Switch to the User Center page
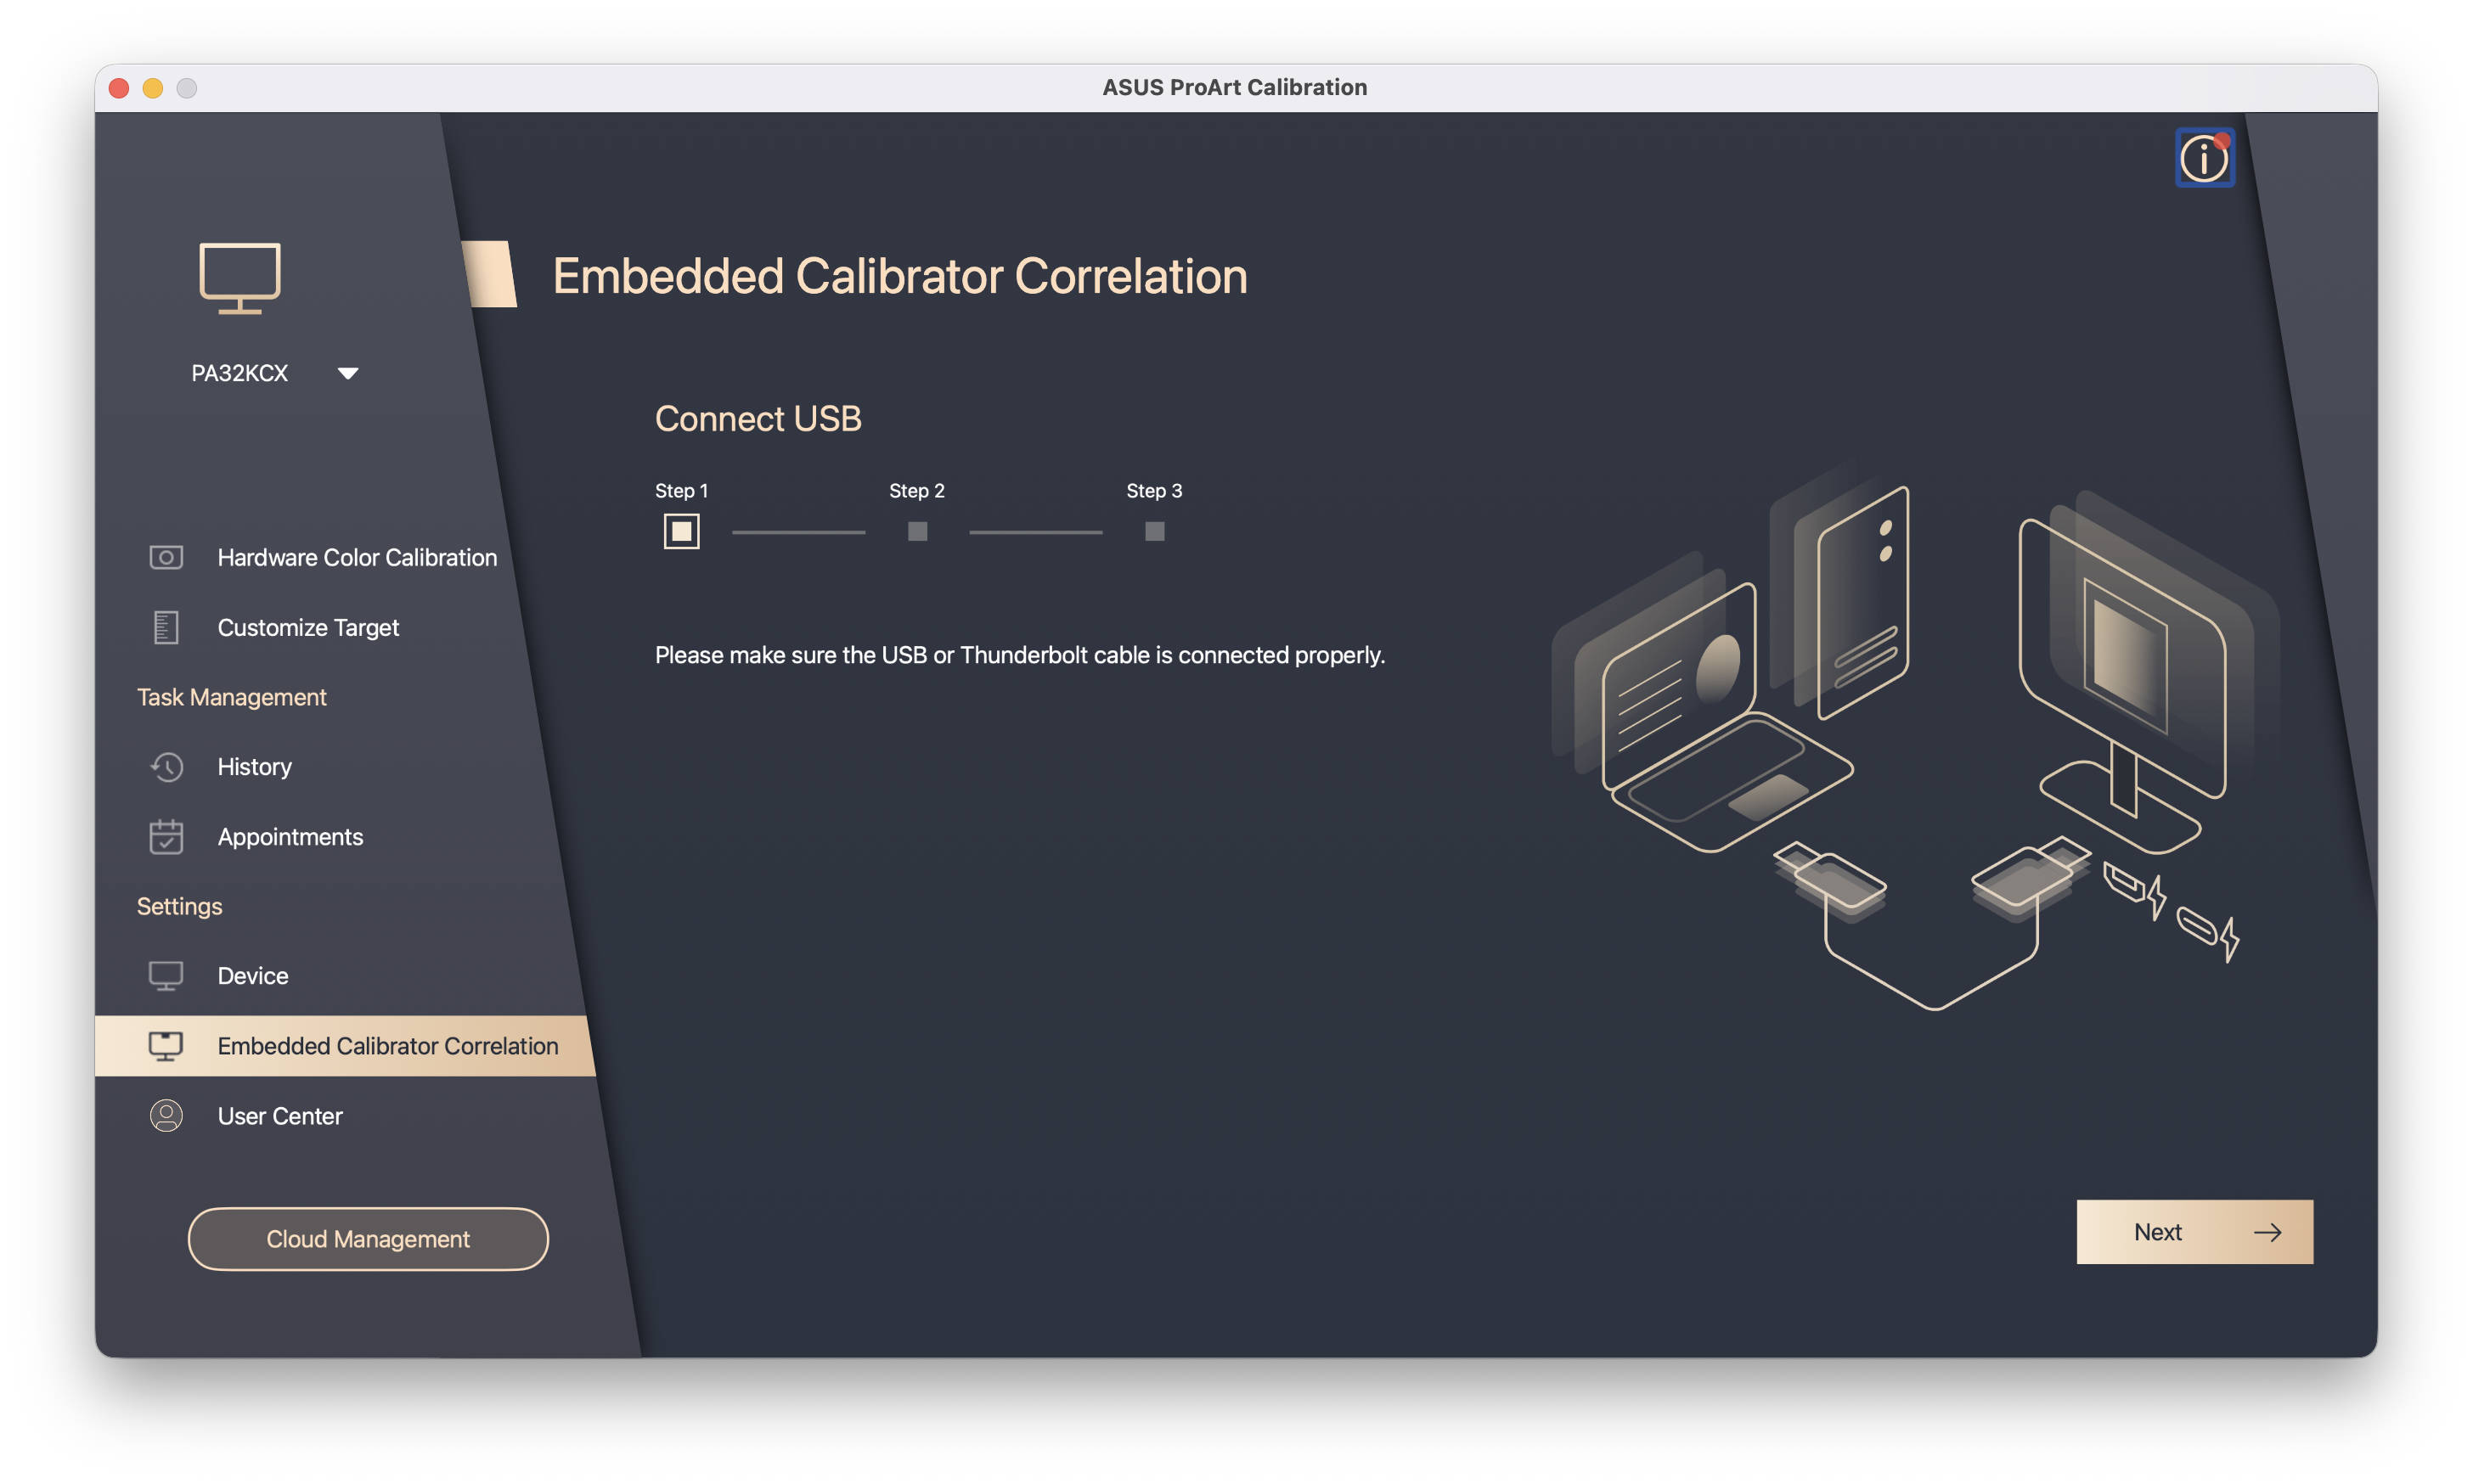2473x1484 pixels. (x=280, y=1115)
